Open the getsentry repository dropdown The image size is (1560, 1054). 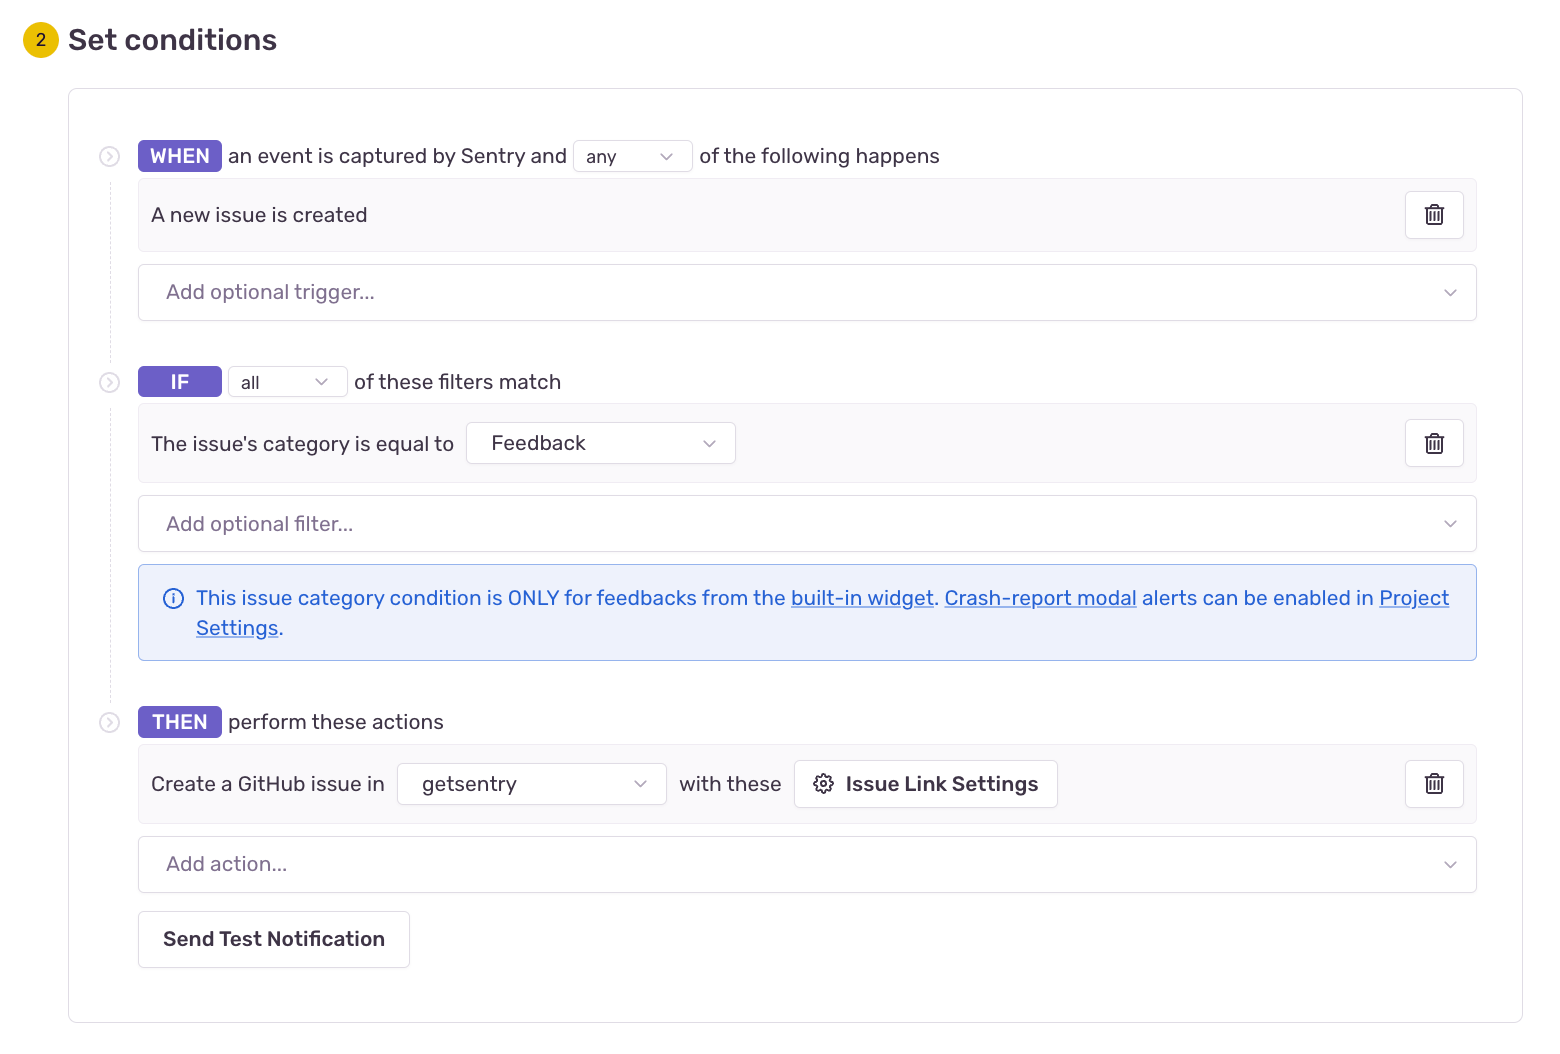(x=531, y=784)
